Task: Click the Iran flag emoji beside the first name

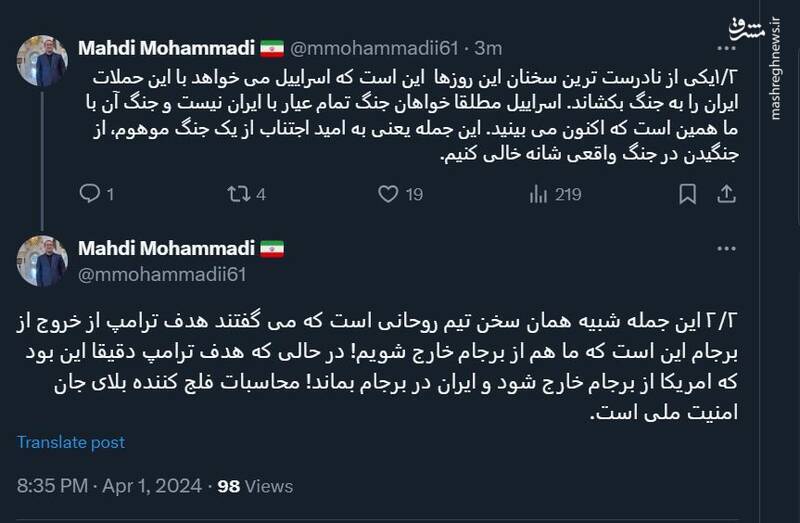Action: (x=272, y=48)
